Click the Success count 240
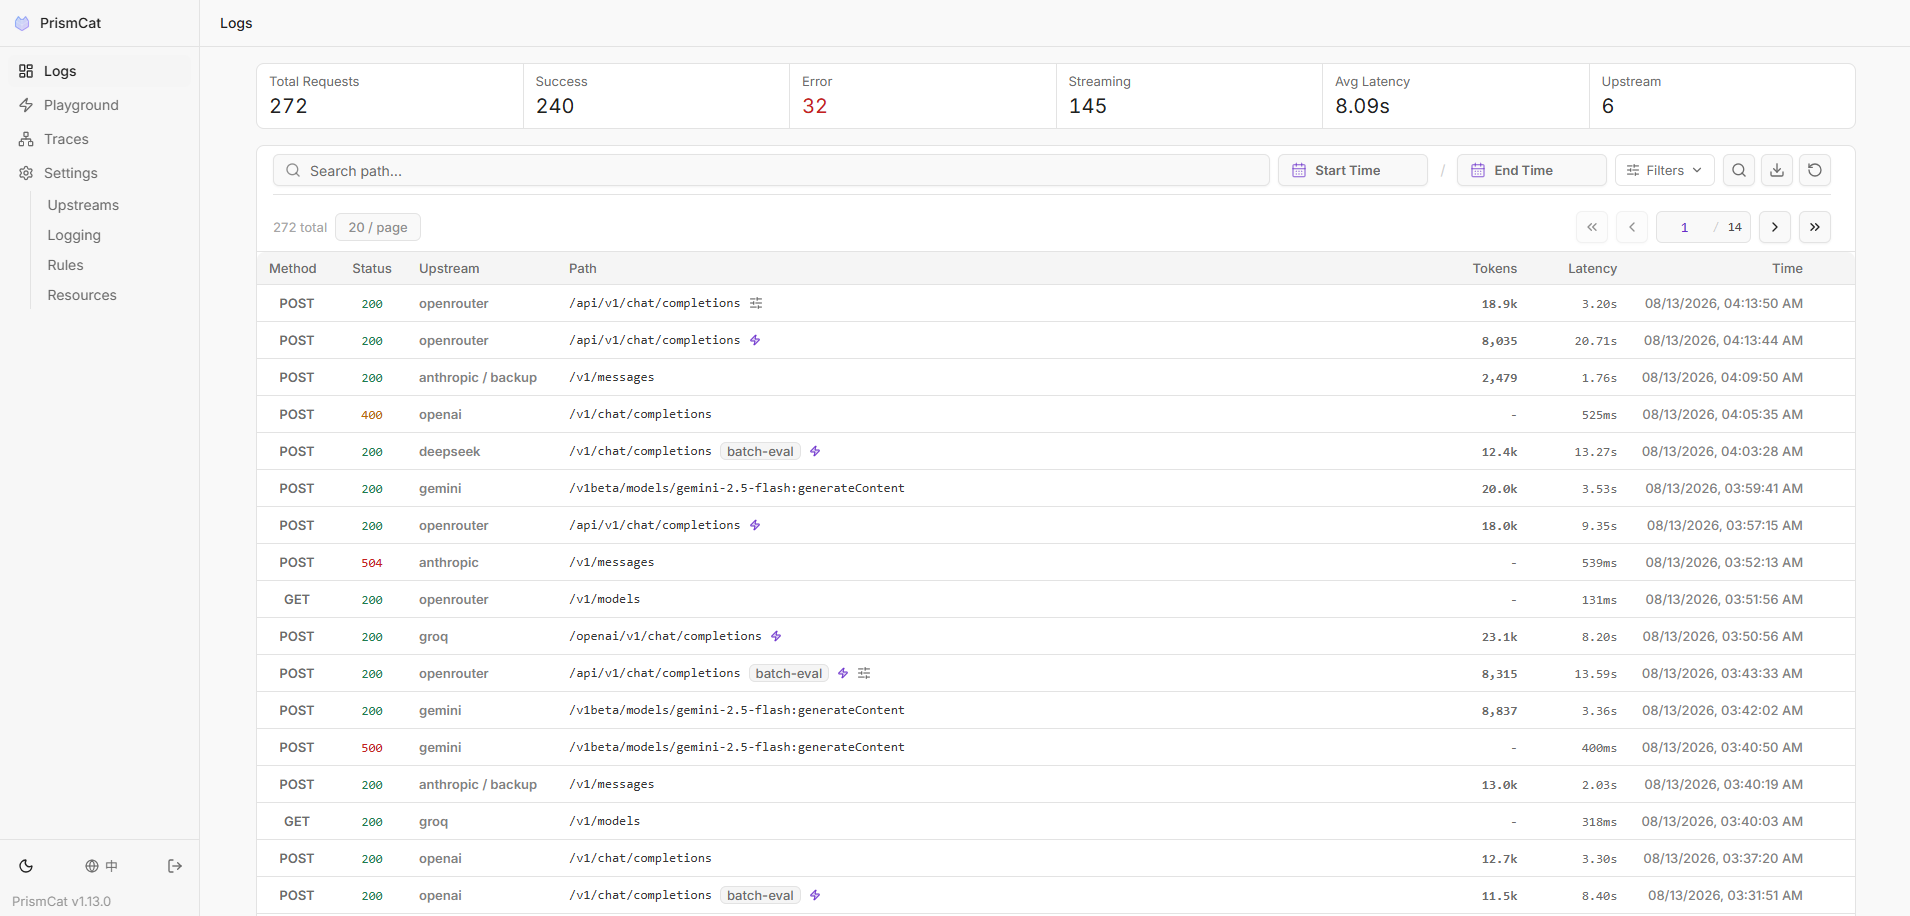Image resolution: width=1910 pixels, height=916 pixels. [555, 106]
